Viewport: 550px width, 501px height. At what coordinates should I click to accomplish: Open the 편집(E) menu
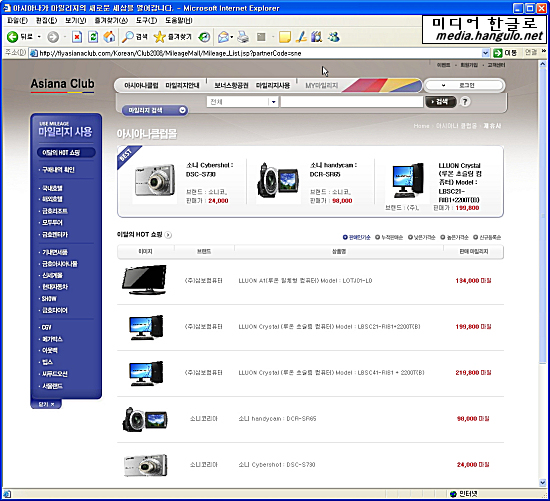46,21
